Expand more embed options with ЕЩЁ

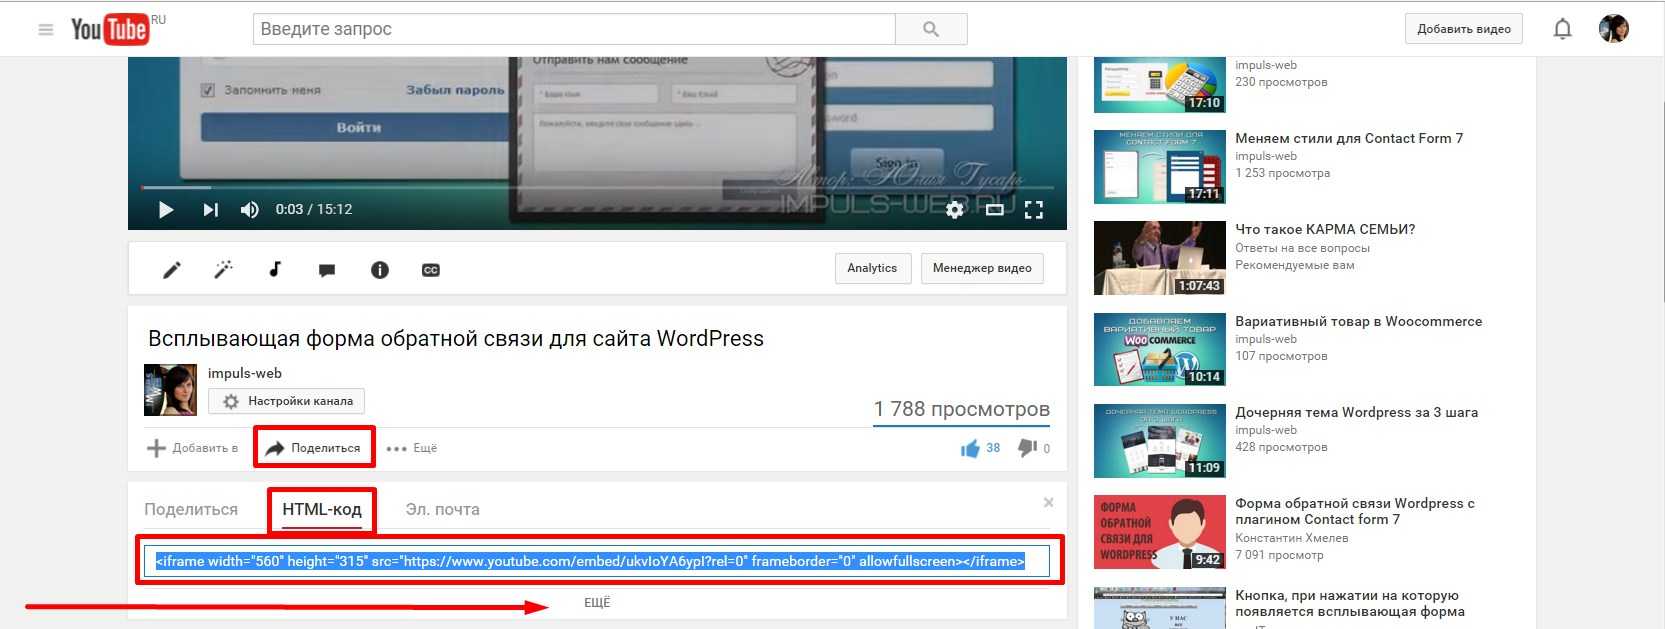point(597,603)
